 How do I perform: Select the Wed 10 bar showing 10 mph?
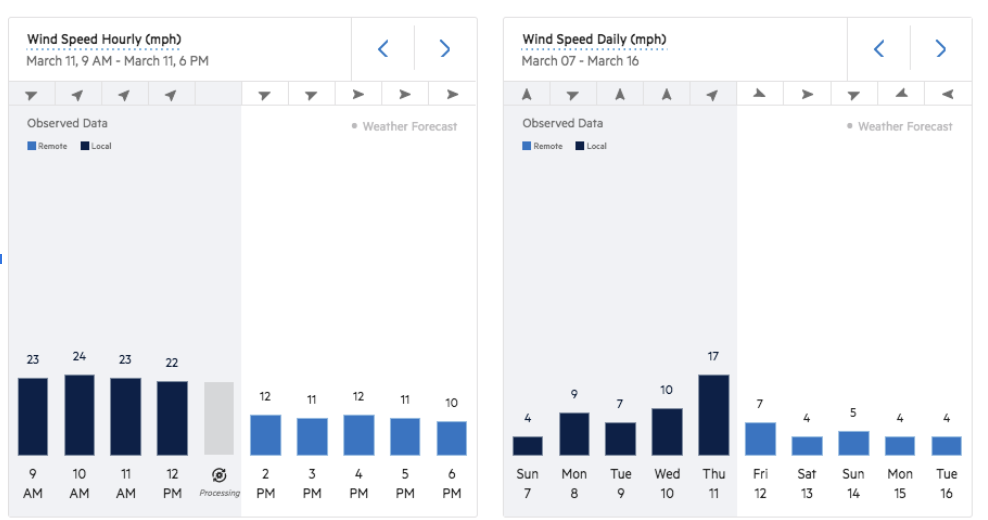(x=667, y=432)
